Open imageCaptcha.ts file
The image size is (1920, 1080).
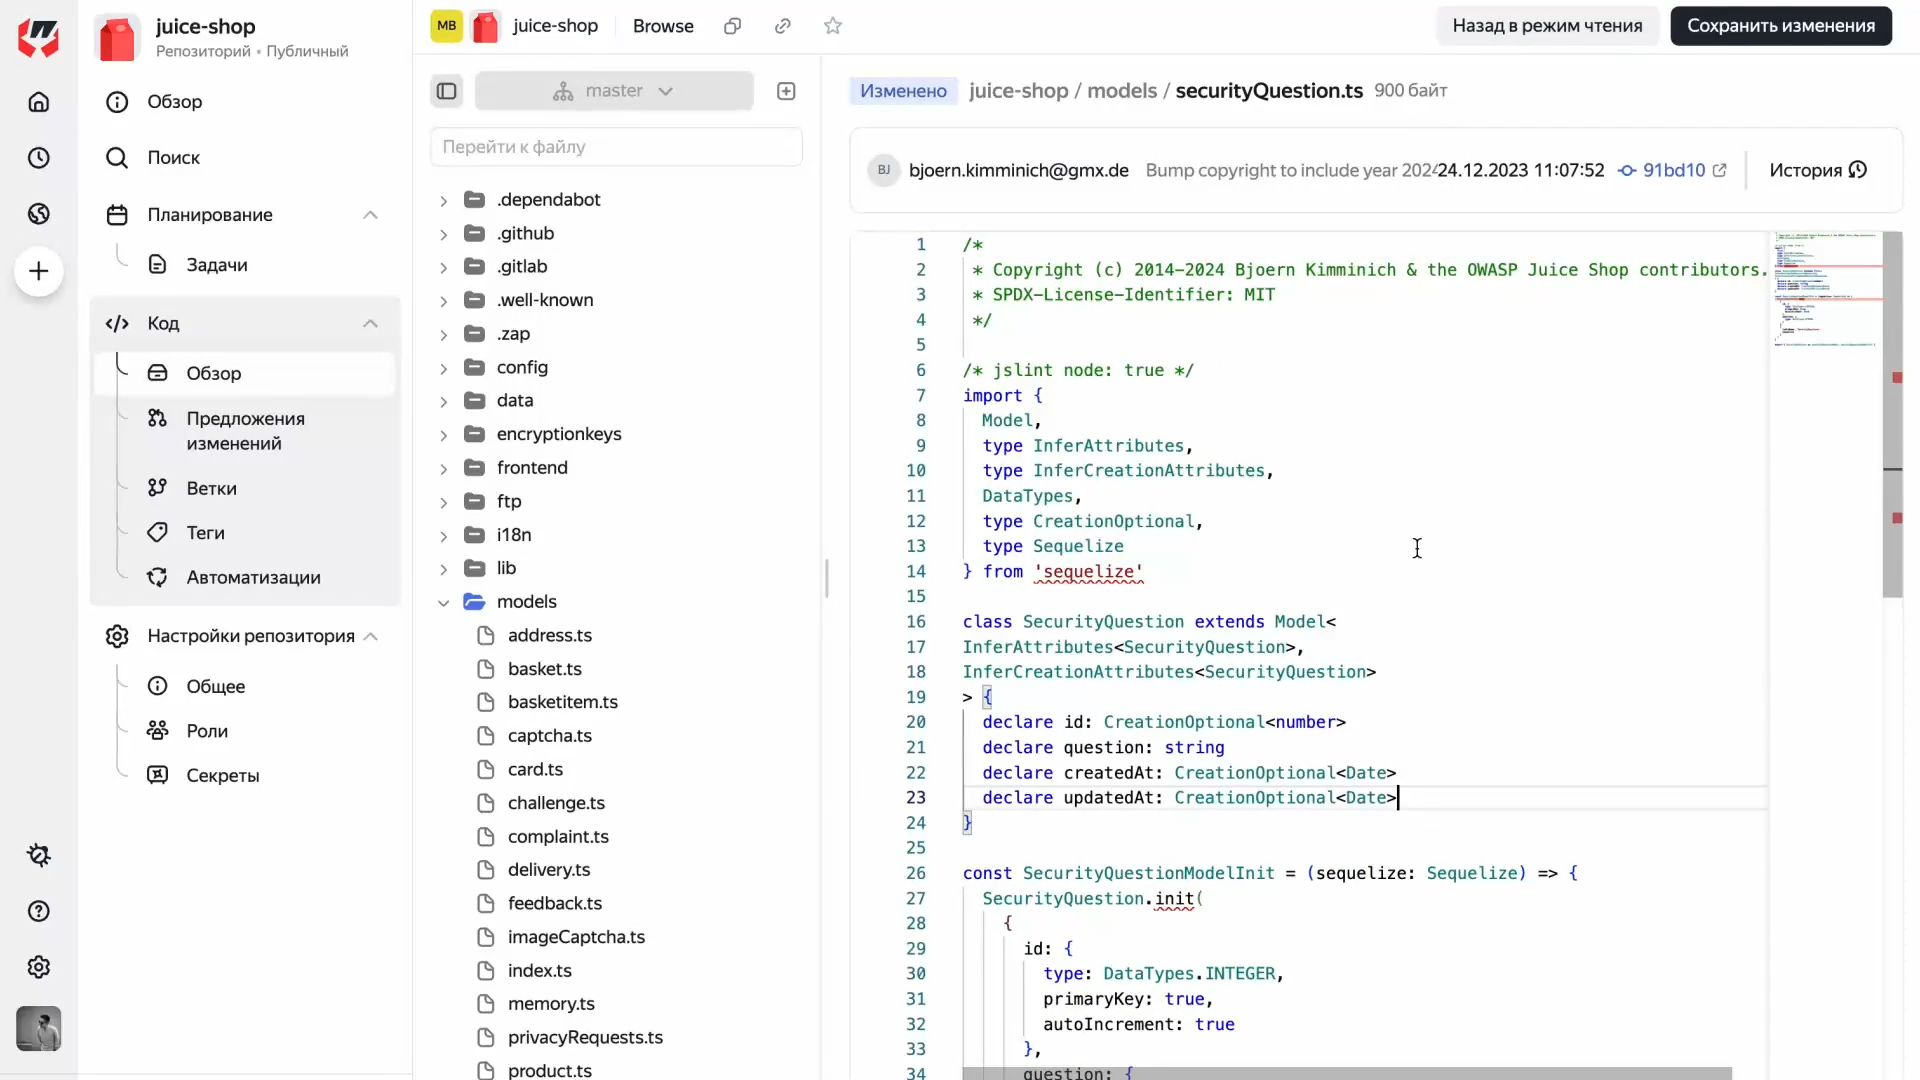576,937
